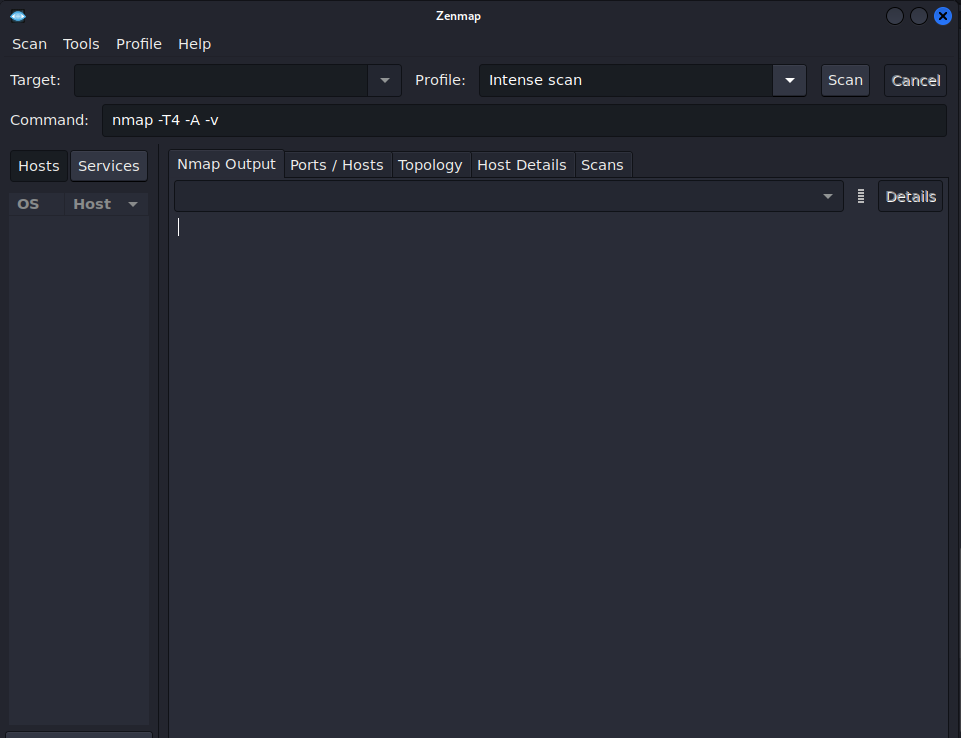Screen dimensions: 961x738
Task: Focus the Target input field
Action: [221, 80]
